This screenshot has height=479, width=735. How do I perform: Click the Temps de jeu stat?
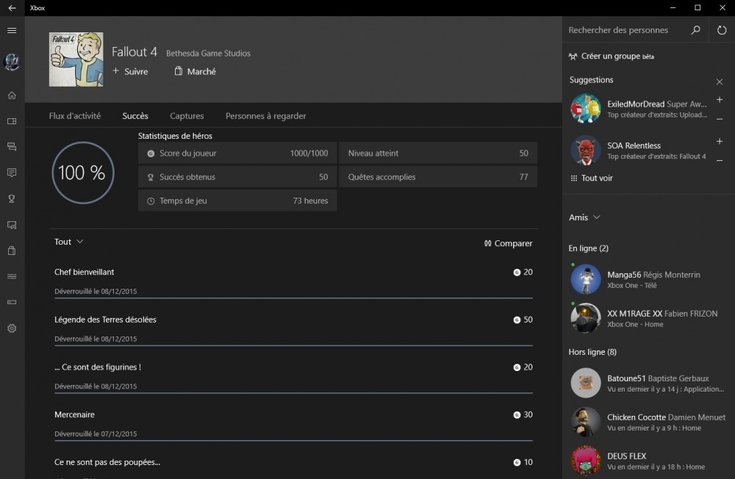tap(237, 201)
